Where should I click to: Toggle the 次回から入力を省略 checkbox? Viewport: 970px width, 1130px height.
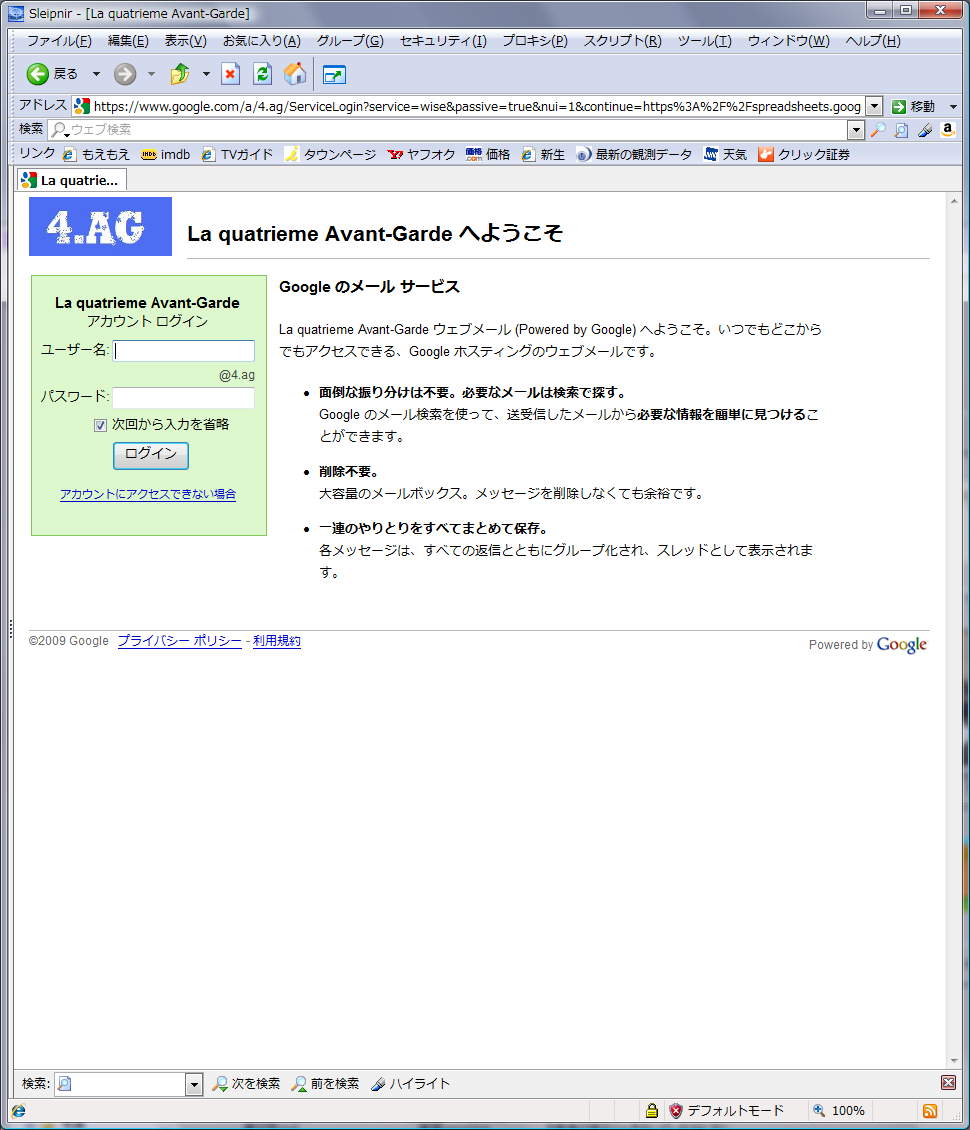tap(100, 425)
